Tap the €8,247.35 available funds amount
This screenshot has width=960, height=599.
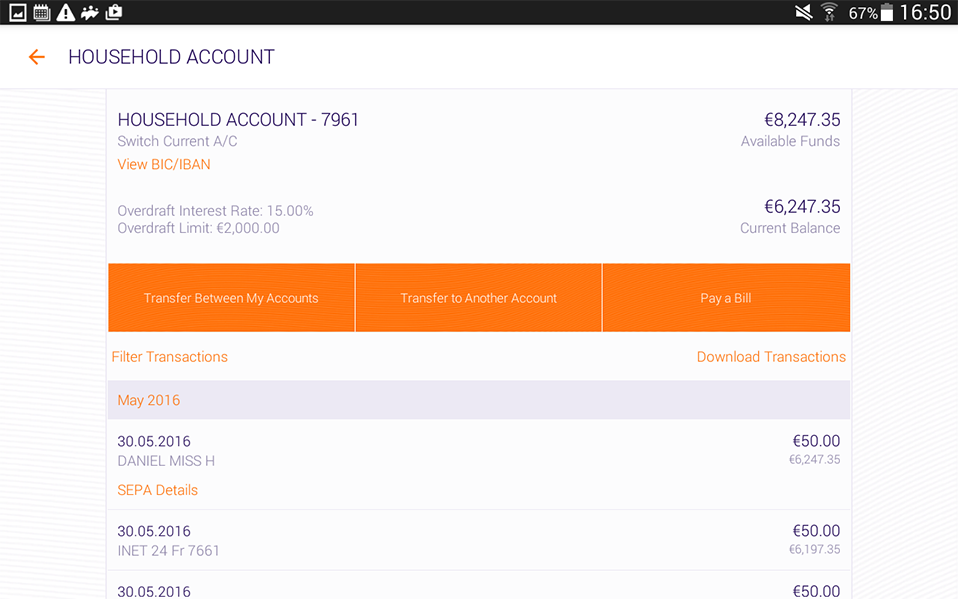click(802, 119)
